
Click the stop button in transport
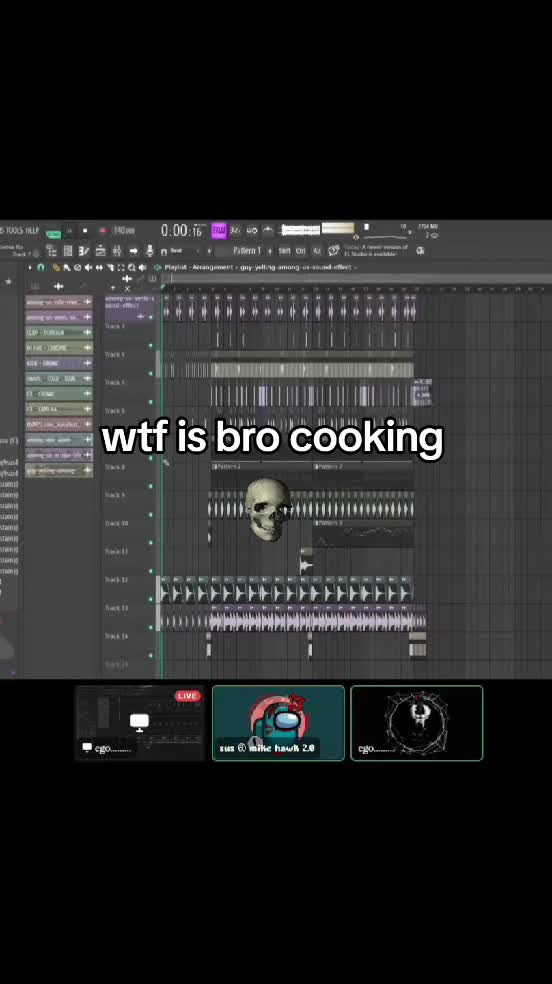point(85,231)
